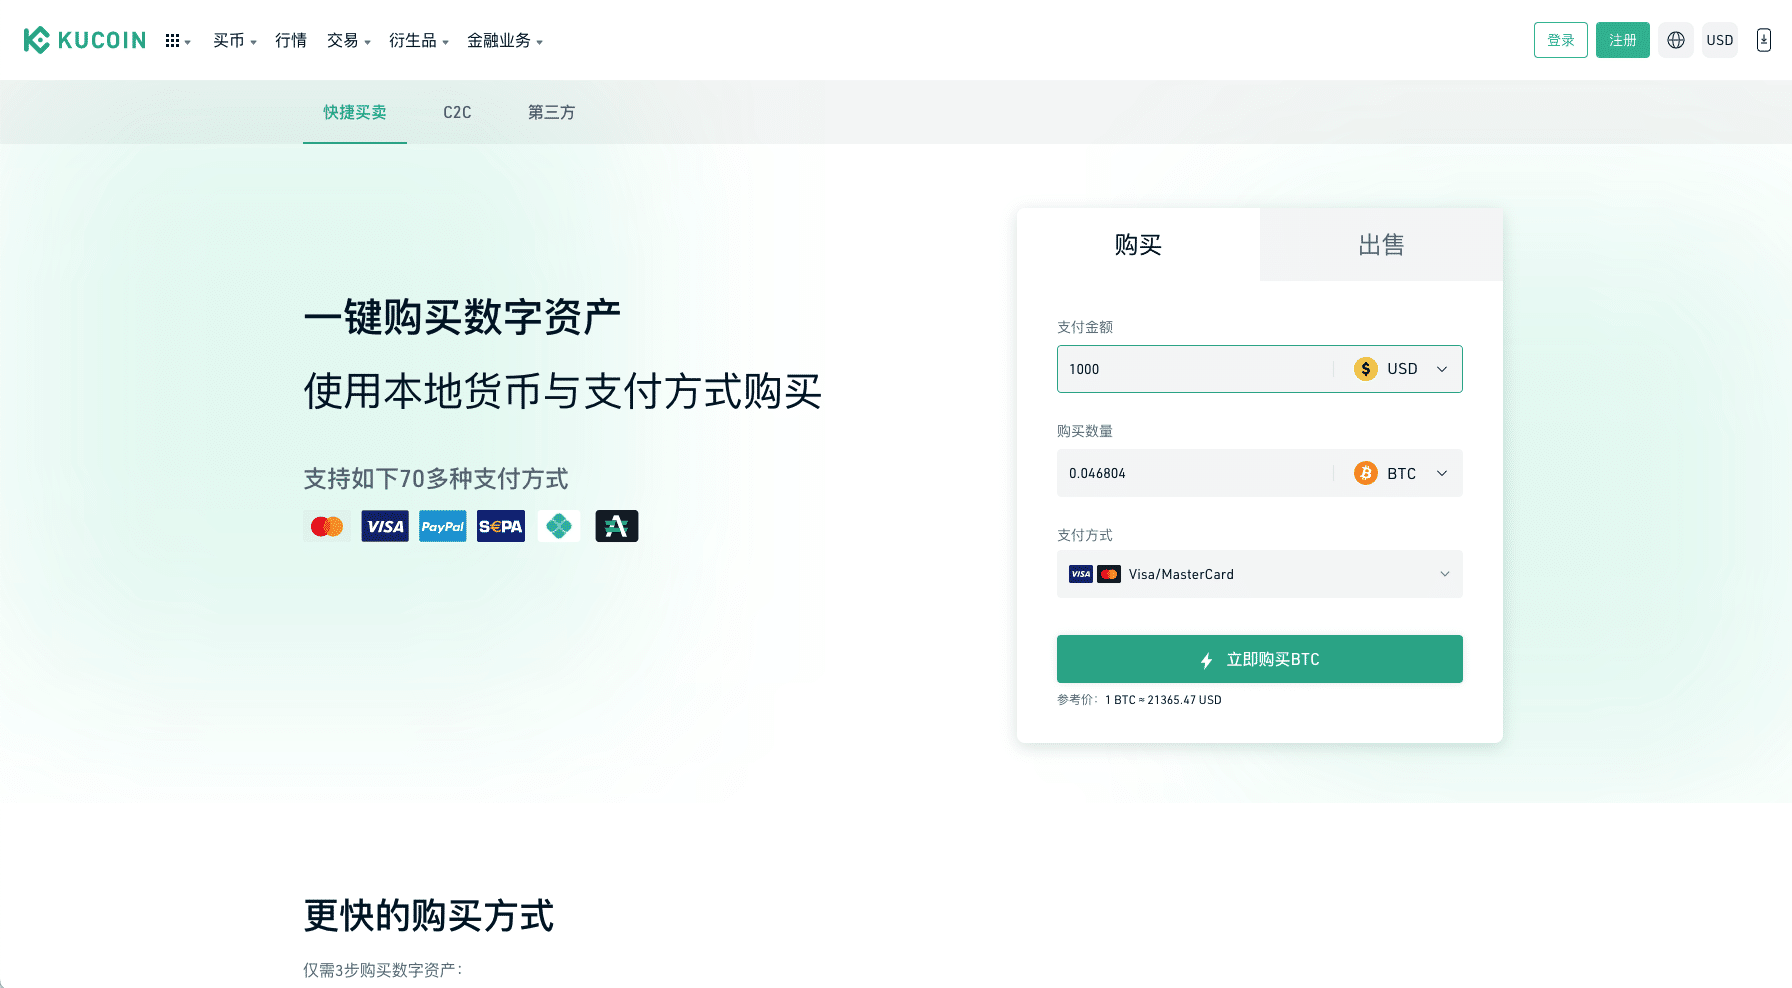Select the Visa payment method icon
Image resolution: width=1792 pixels, height=988 pixels.
384,526
